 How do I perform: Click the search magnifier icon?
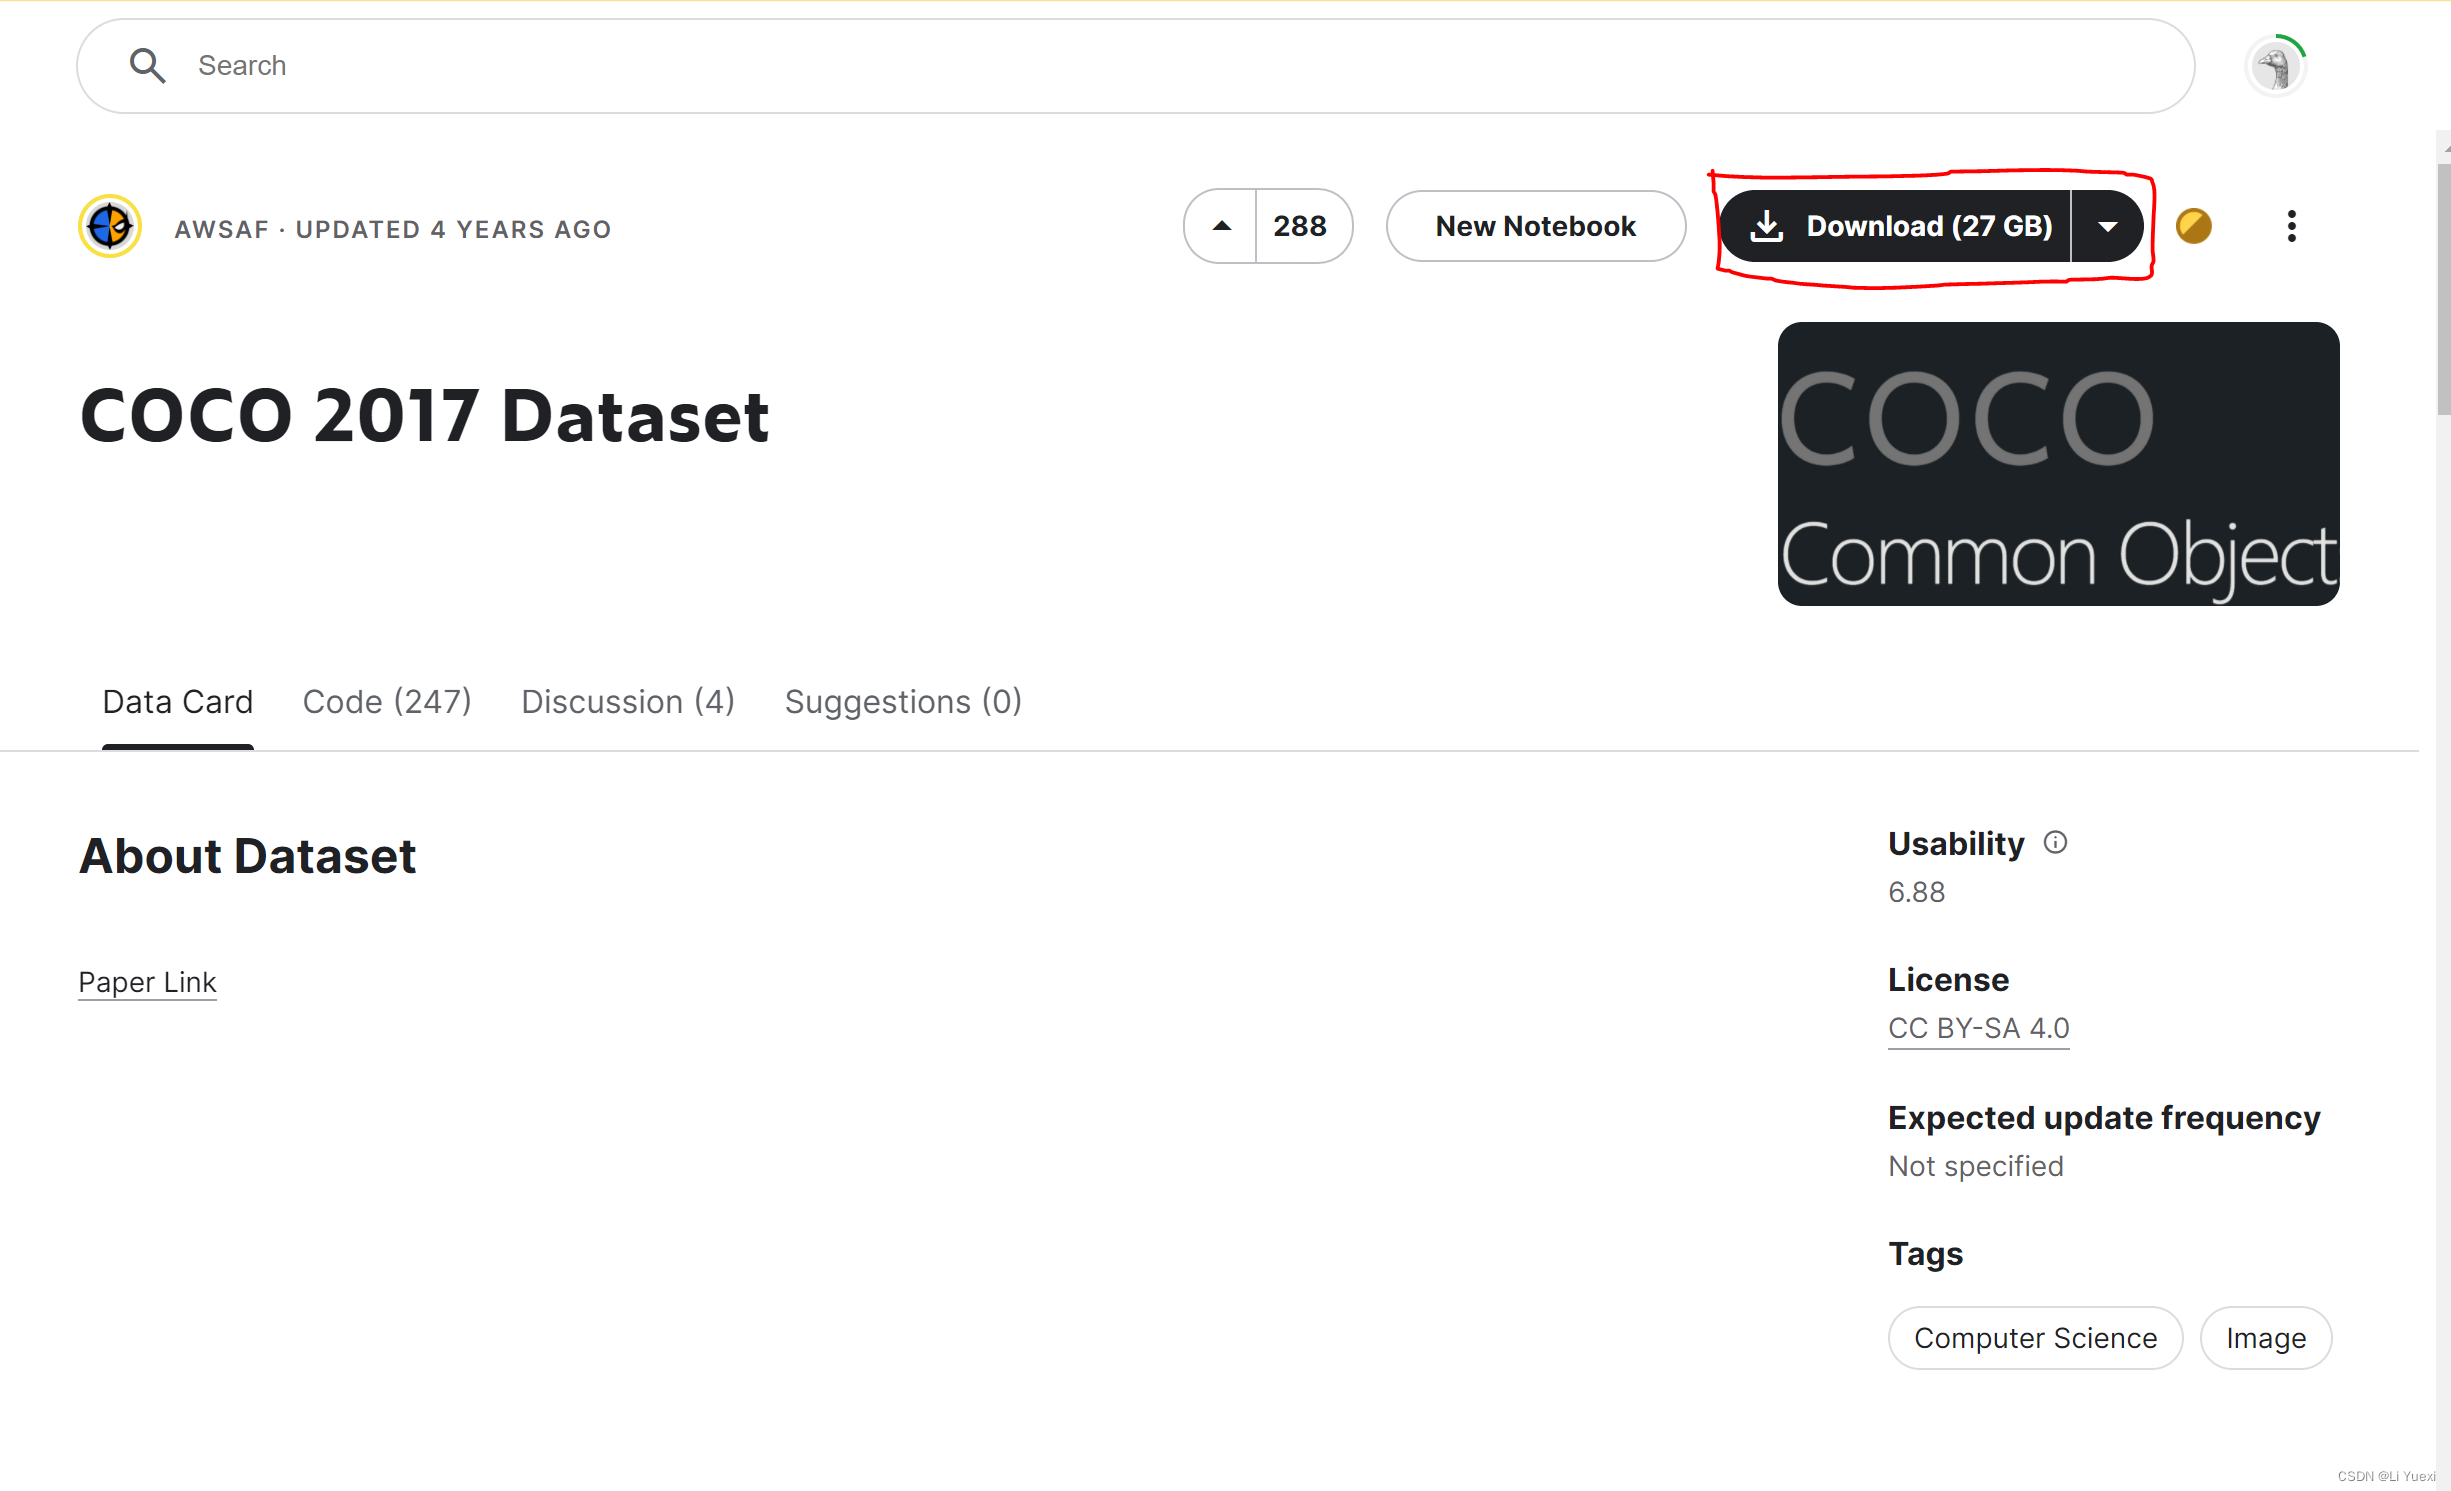pyautogui.click(x=147, y=66)
